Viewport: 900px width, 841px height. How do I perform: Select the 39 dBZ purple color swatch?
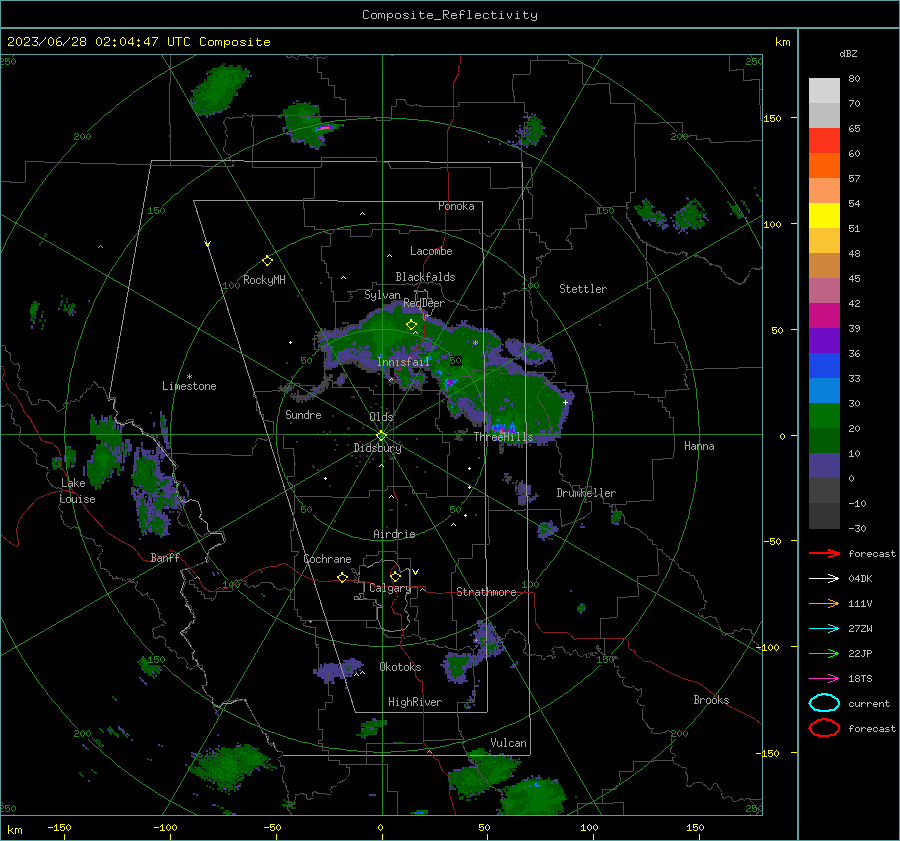[x=824, y=341]
